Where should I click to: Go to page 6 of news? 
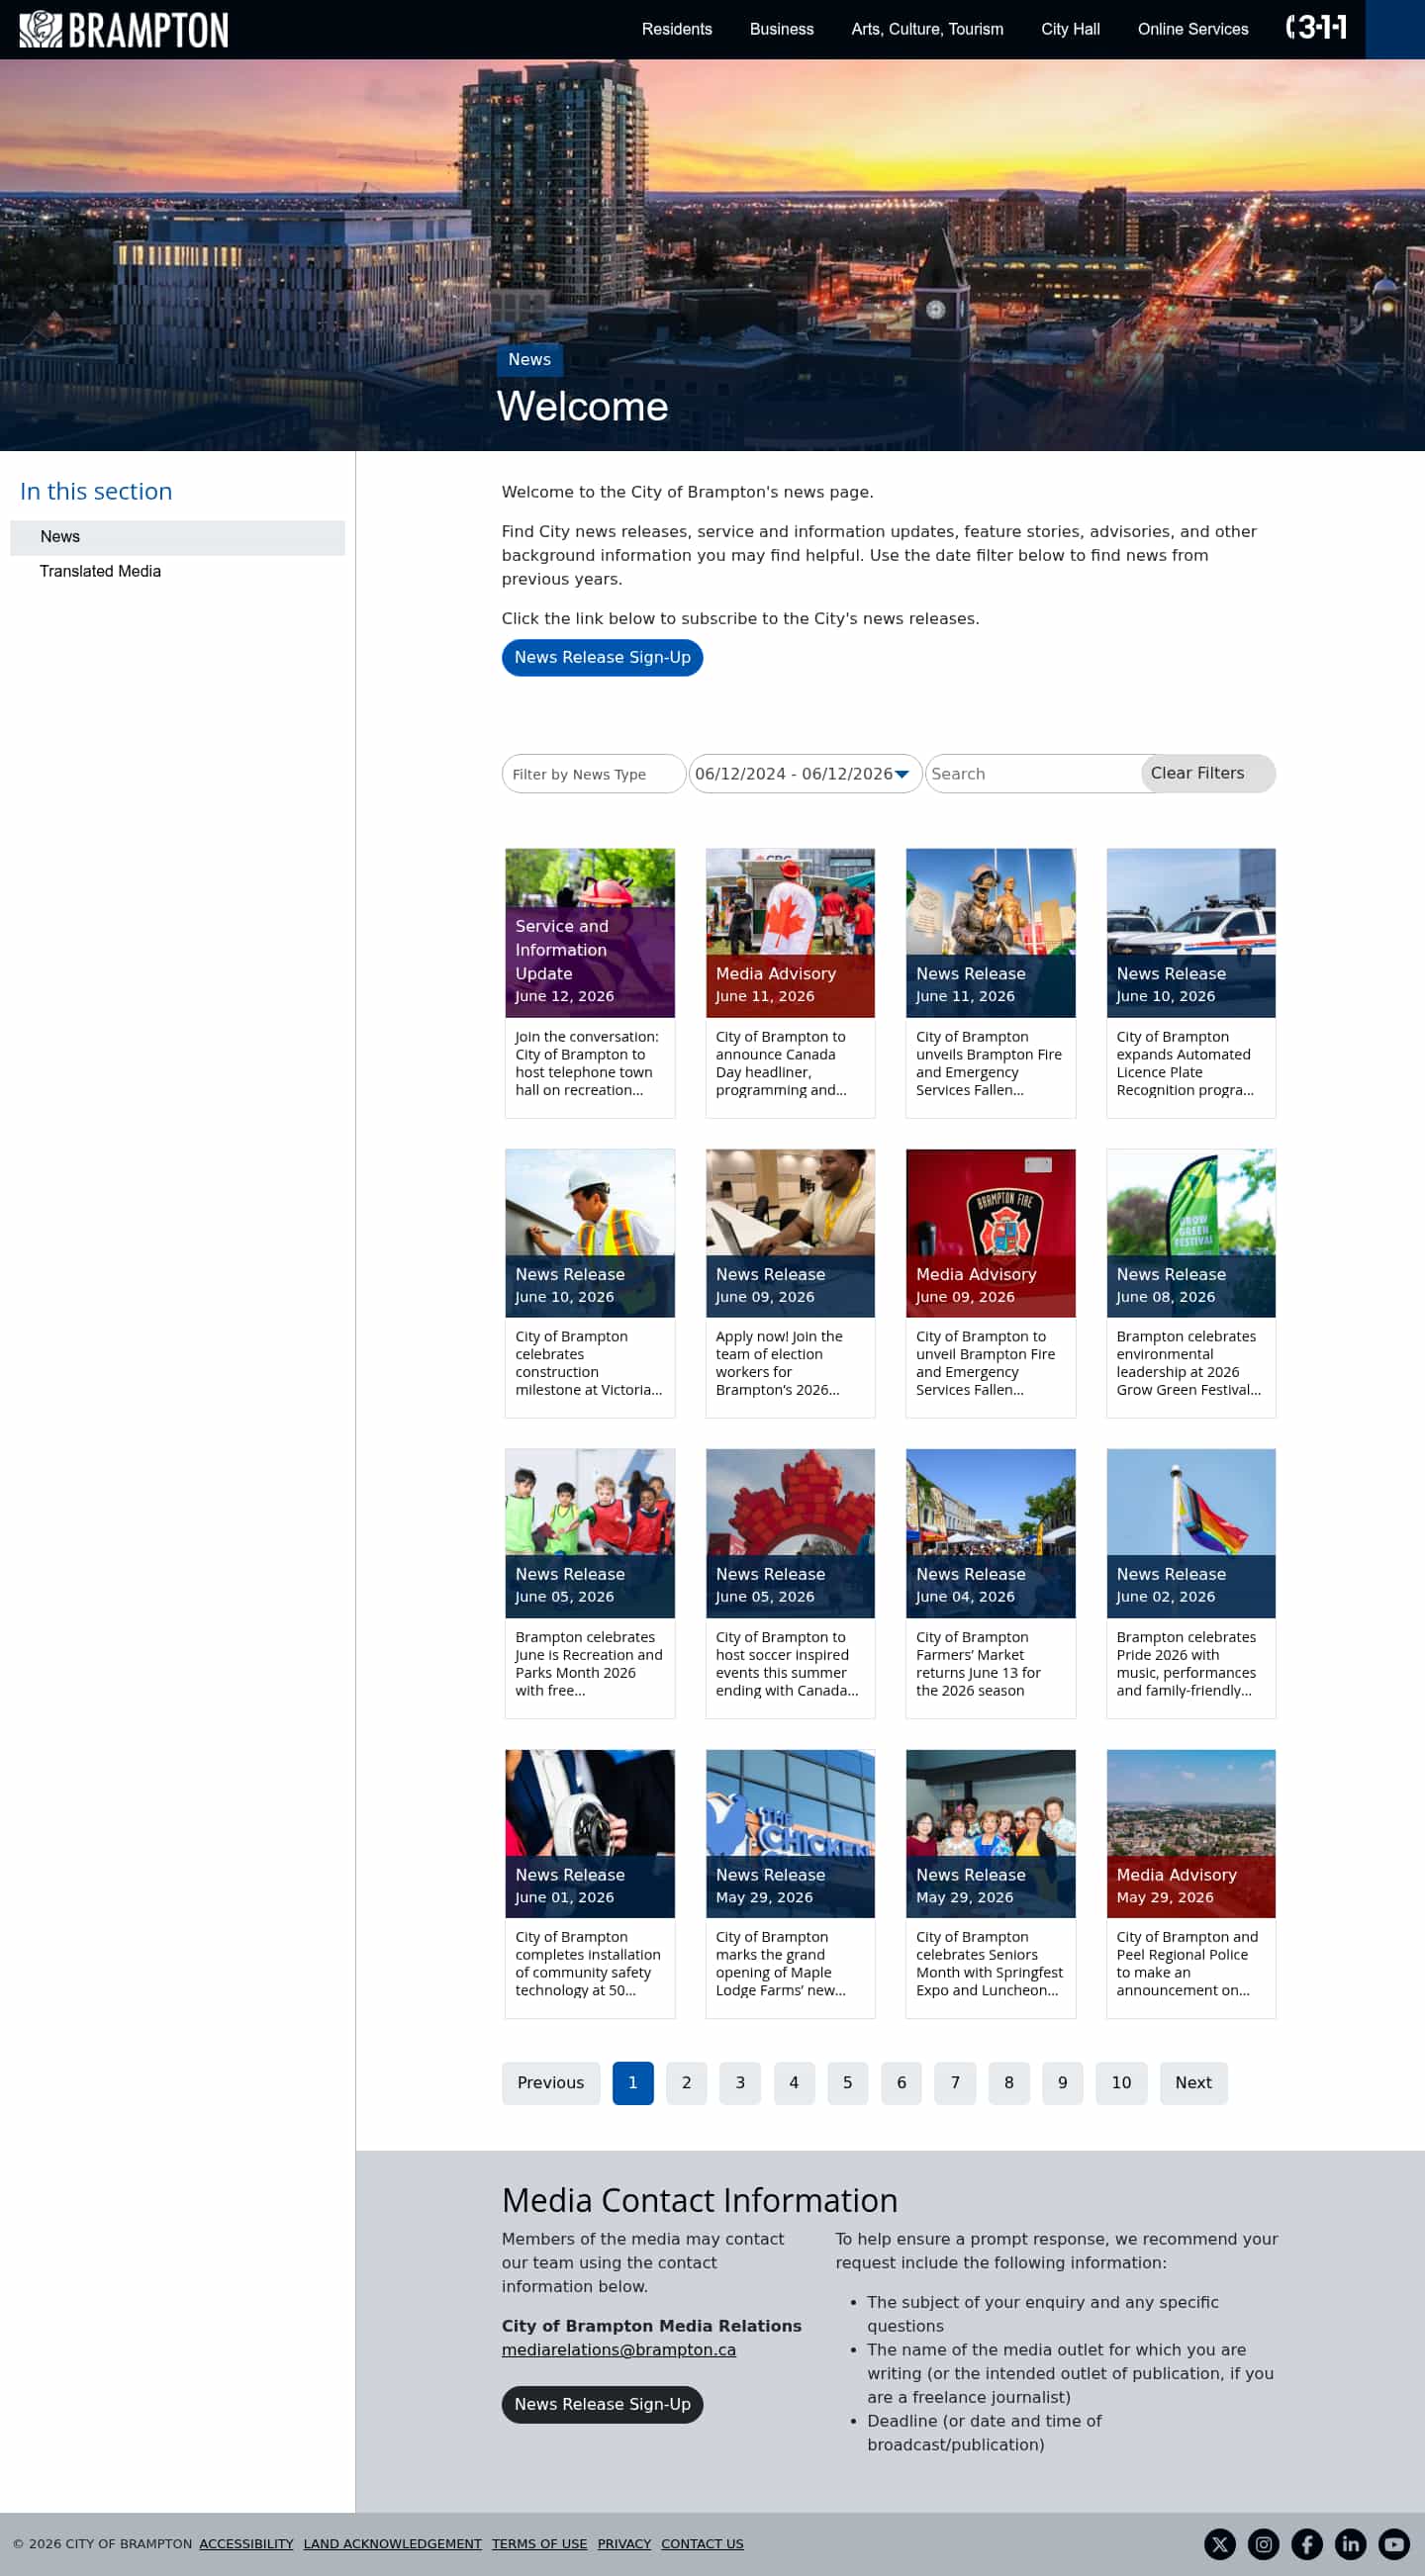click(x=901, y=2083)
